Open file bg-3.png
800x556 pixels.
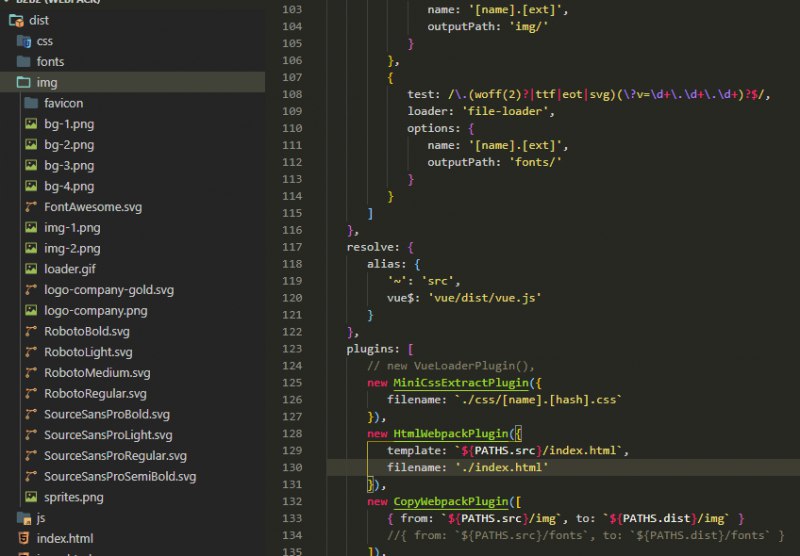click(69, 166)
